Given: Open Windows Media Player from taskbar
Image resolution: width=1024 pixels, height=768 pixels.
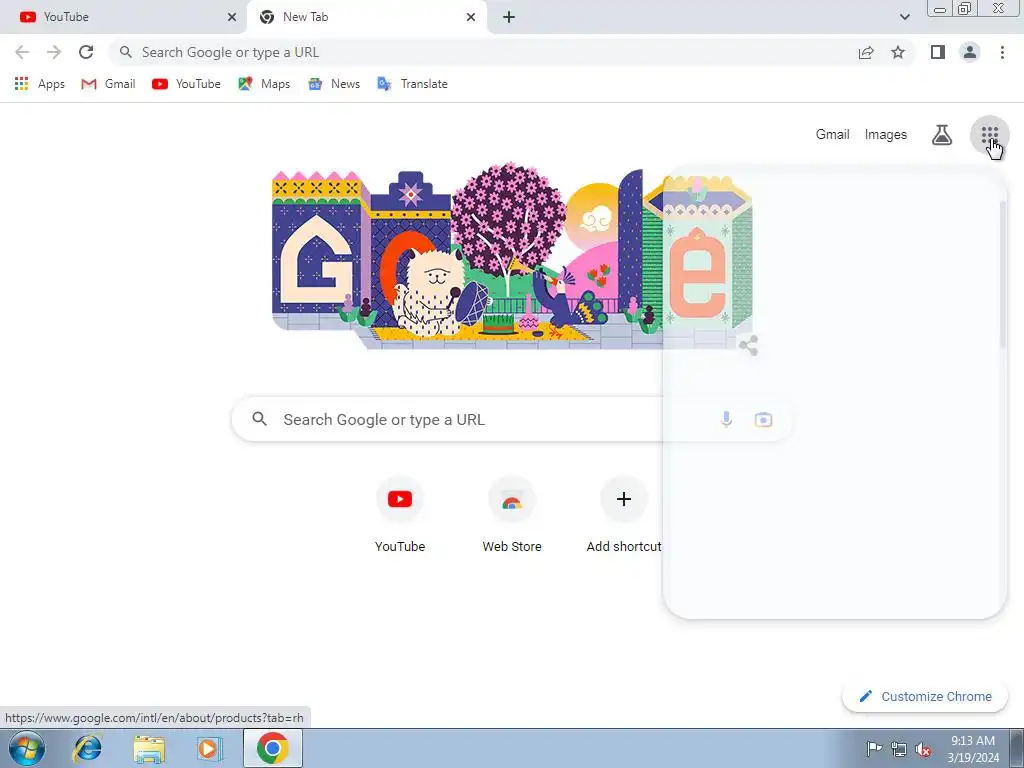Looking at the screenshot, I should pyautogui.click(x=210, y=748).
